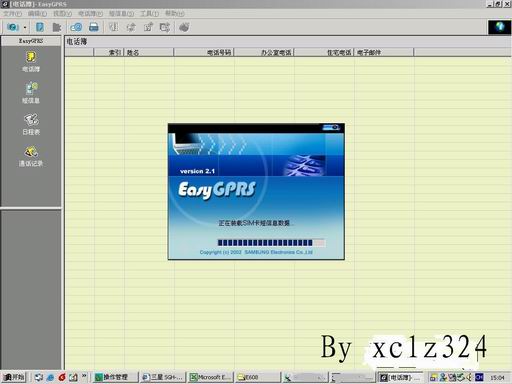512x384 pixels.
Task: Click the red quick launch icon in taskbar
Action: click(x=62, y=377)
